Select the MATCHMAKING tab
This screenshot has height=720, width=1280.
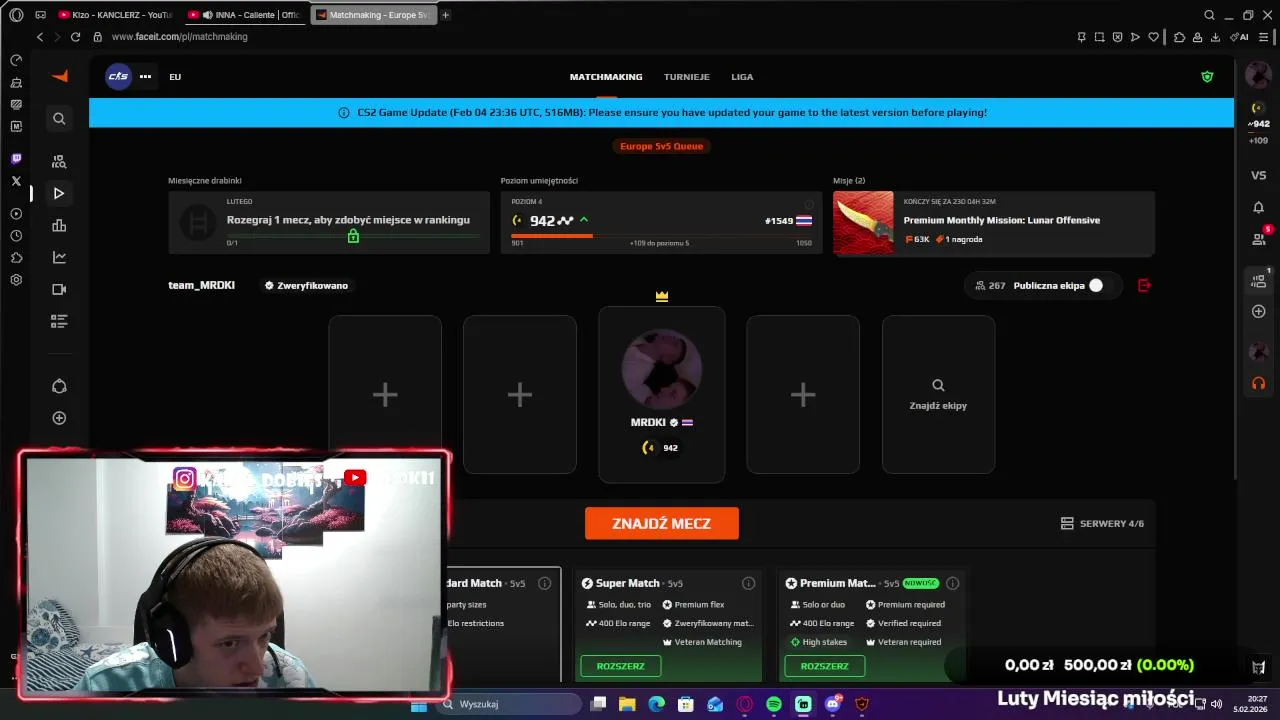[x=606, y=76]
